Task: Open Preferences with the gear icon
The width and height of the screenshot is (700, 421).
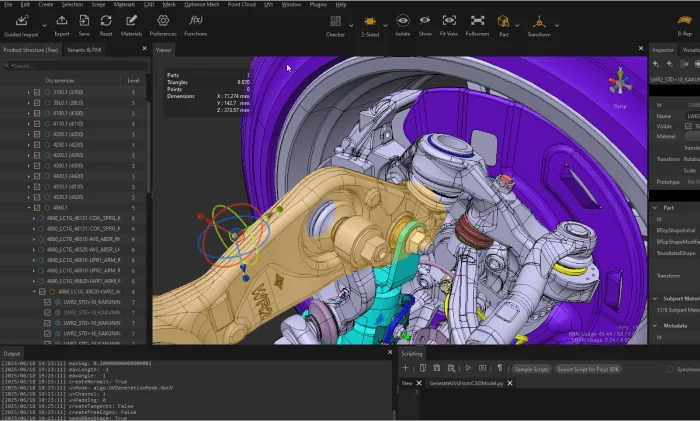Action: [x=163, y=20]
